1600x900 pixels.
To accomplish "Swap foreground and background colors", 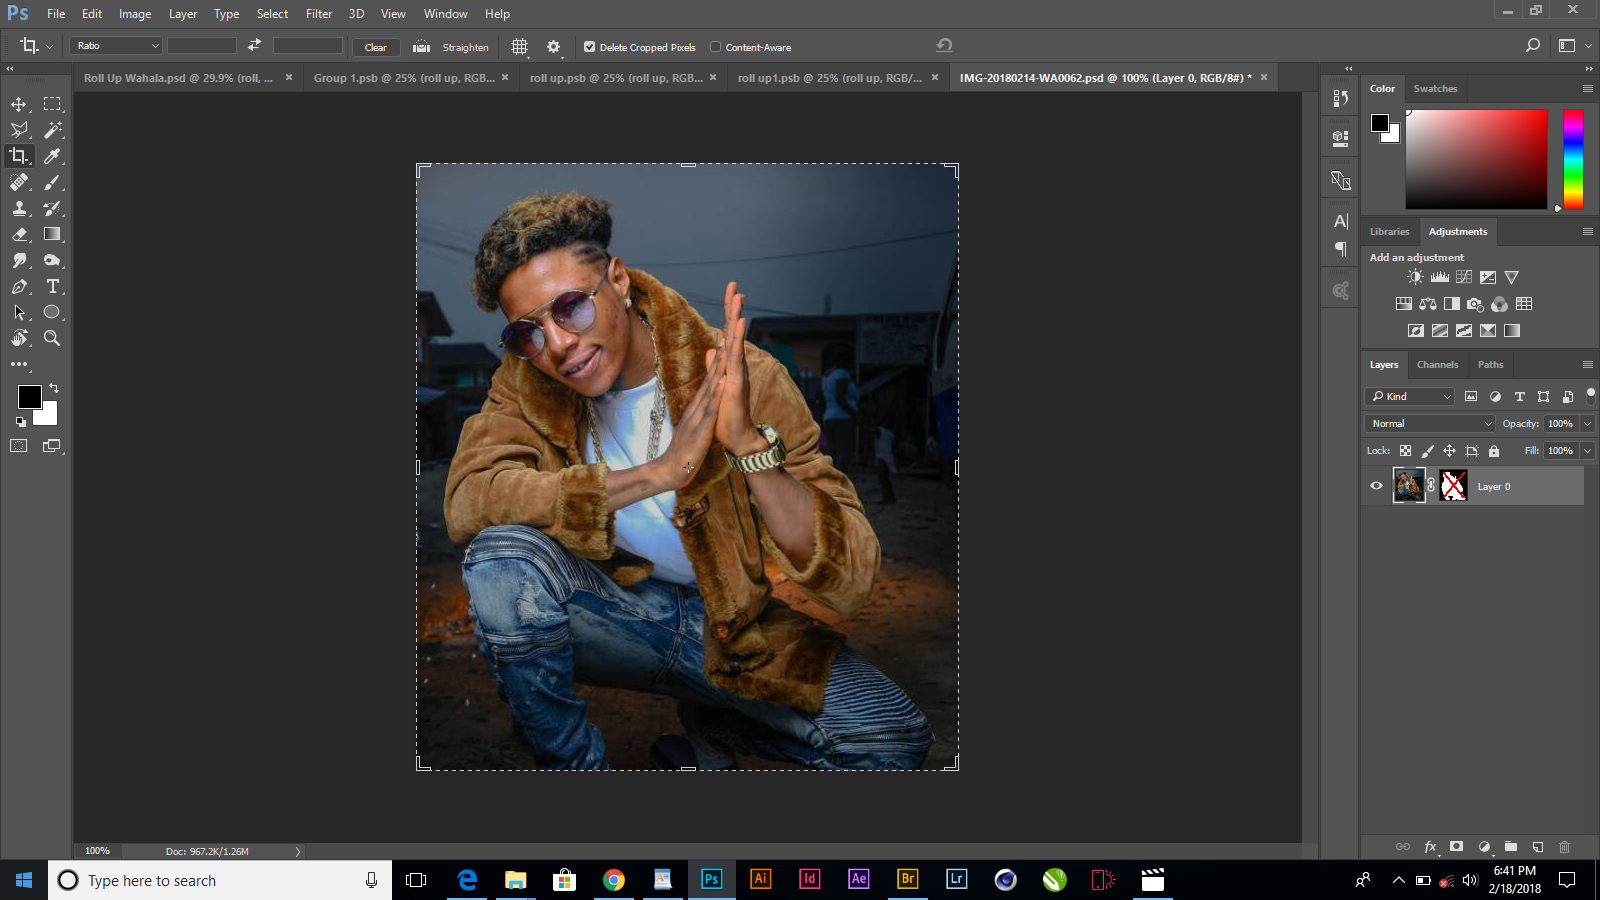I will (x=54, y=388).
